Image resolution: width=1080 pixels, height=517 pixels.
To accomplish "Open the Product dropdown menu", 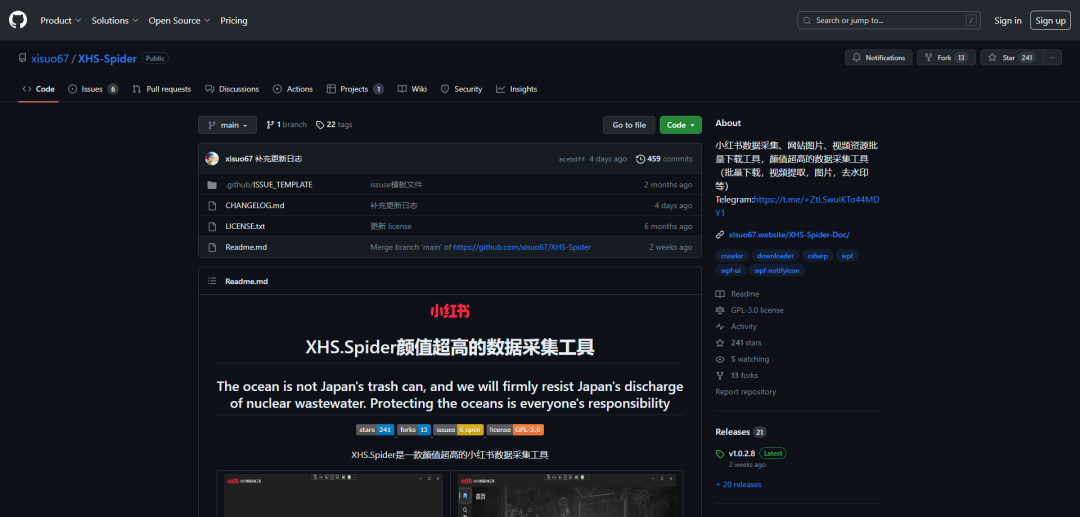I will pos(61,21).
